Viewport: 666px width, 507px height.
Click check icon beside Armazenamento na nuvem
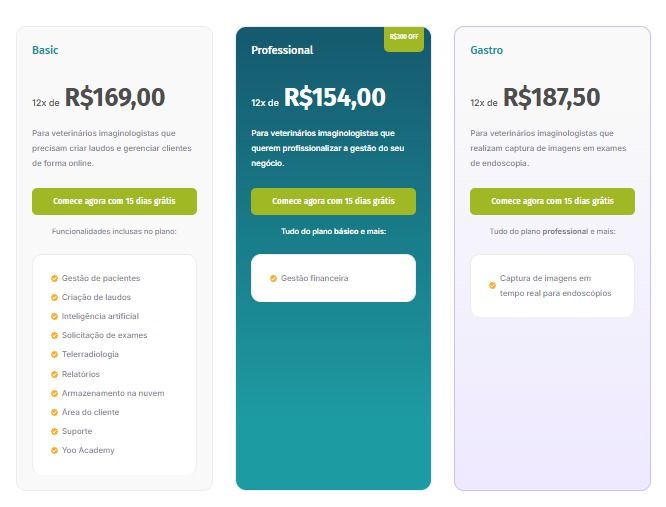pyautogui.click(x=54, y=393)
